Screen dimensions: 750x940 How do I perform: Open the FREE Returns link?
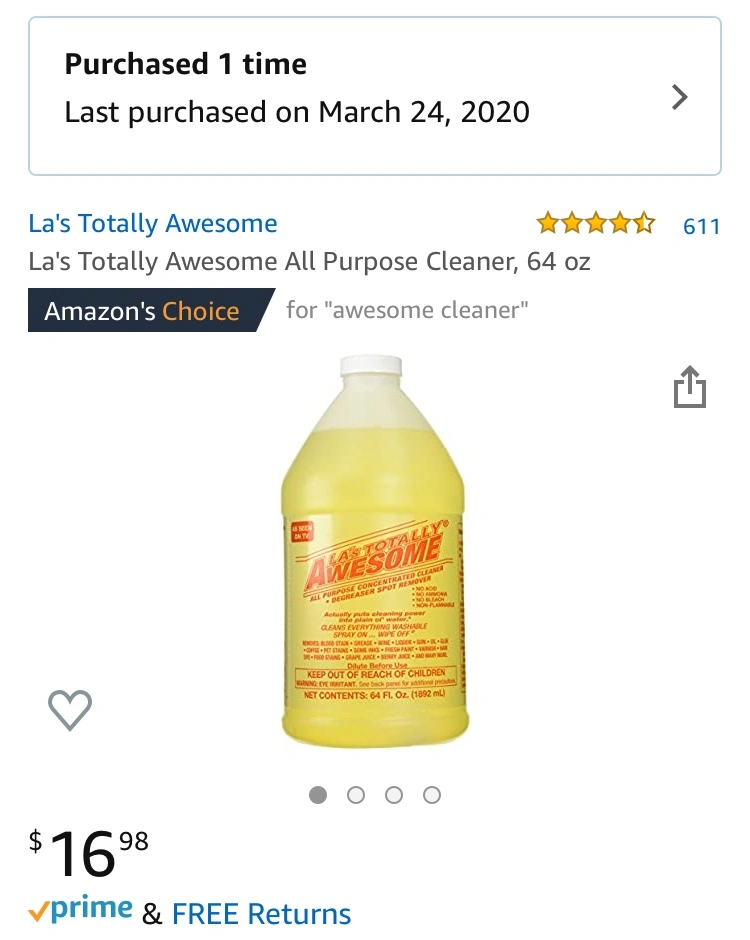[261, 914]
